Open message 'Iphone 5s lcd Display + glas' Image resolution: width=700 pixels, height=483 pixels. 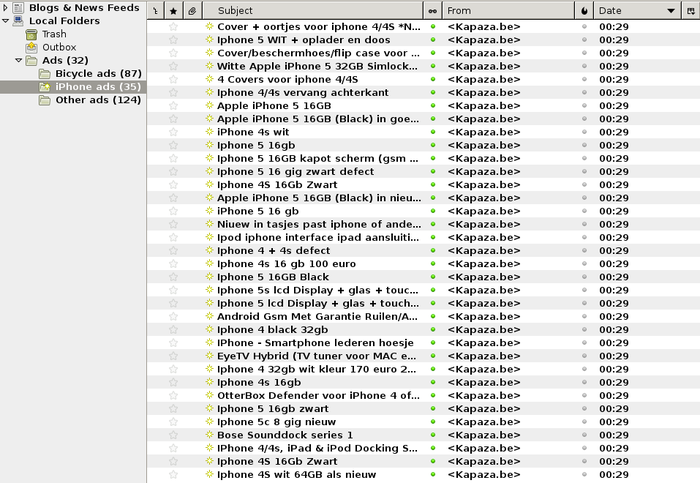tap(317, 290)
